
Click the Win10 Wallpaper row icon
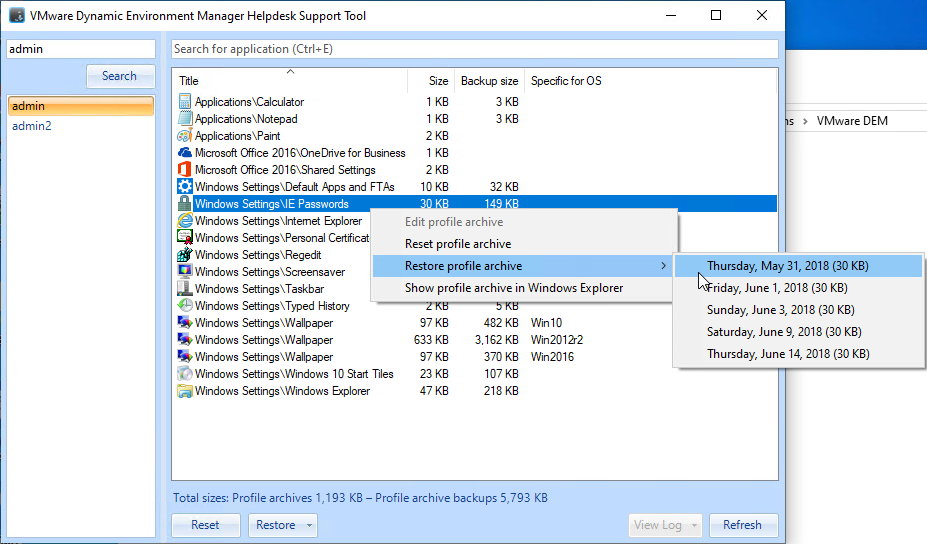[184, 323]
